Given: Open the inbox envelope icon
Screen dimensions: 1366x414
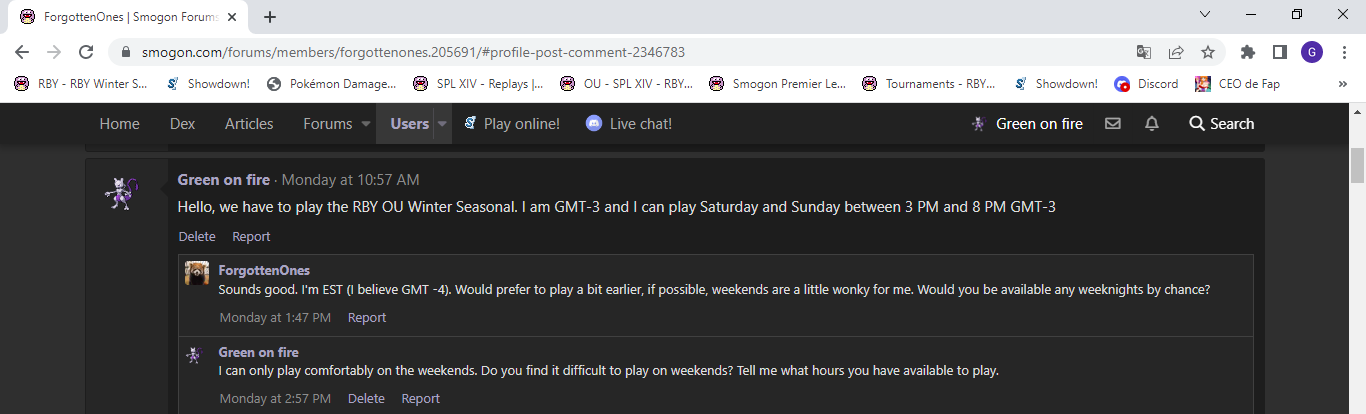Looking at the screenshot, I should tap(1112, 124).
